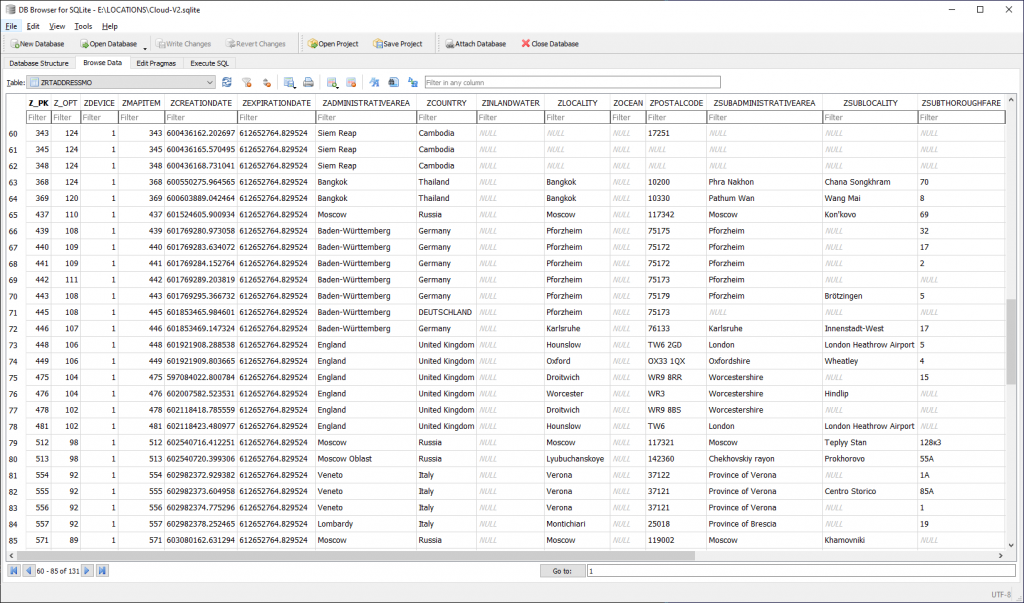This screenshot has width=1024, height=603.
Task: Insert a new record
Action: [333, 83]
